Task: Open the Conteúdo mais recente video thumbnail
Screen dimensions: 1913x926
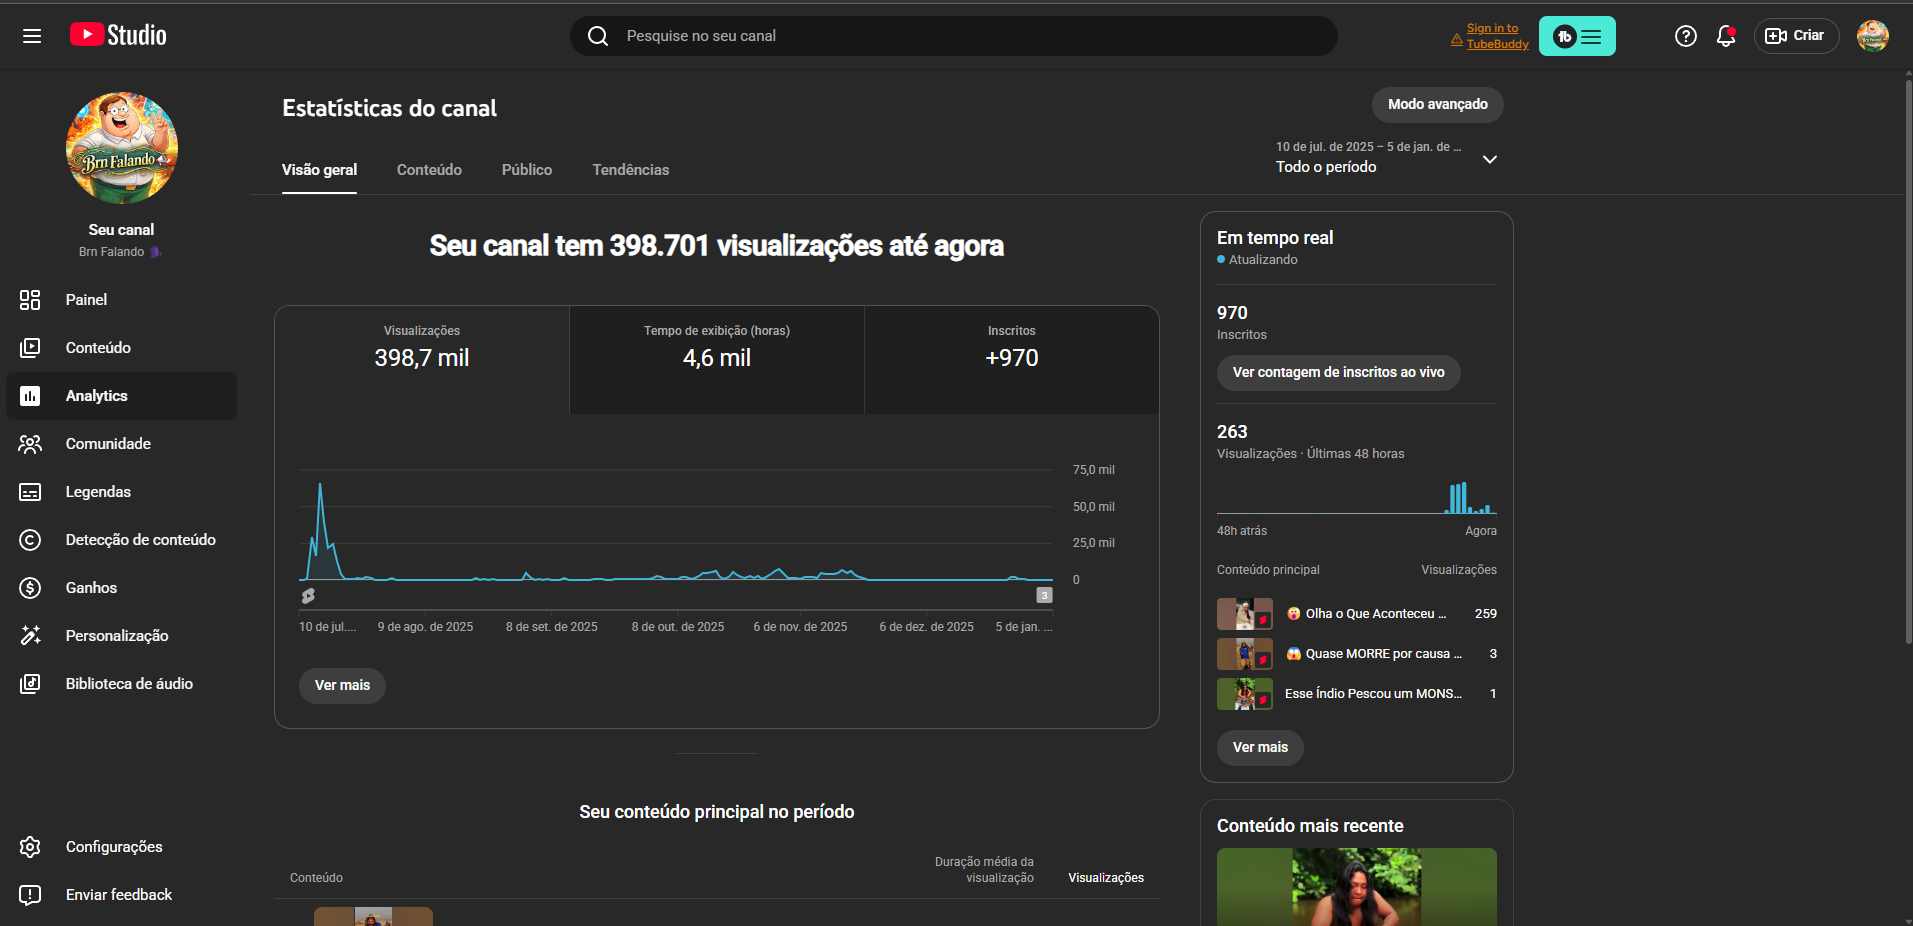Action: point(1357,887)
